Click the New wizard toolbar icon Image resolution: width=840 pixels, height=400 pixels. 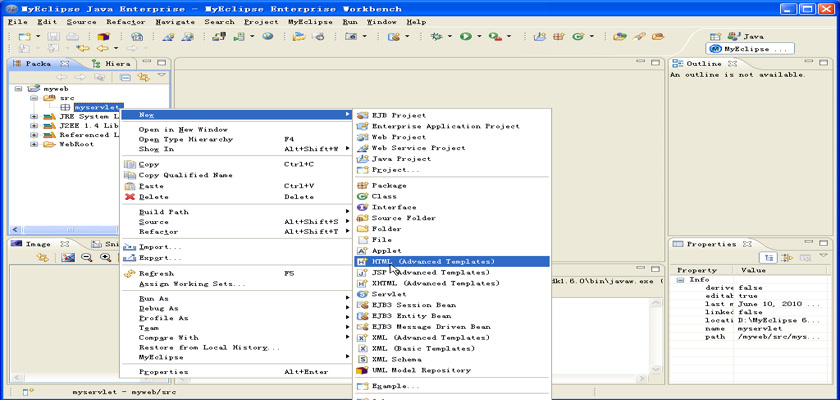click(25, 36)
